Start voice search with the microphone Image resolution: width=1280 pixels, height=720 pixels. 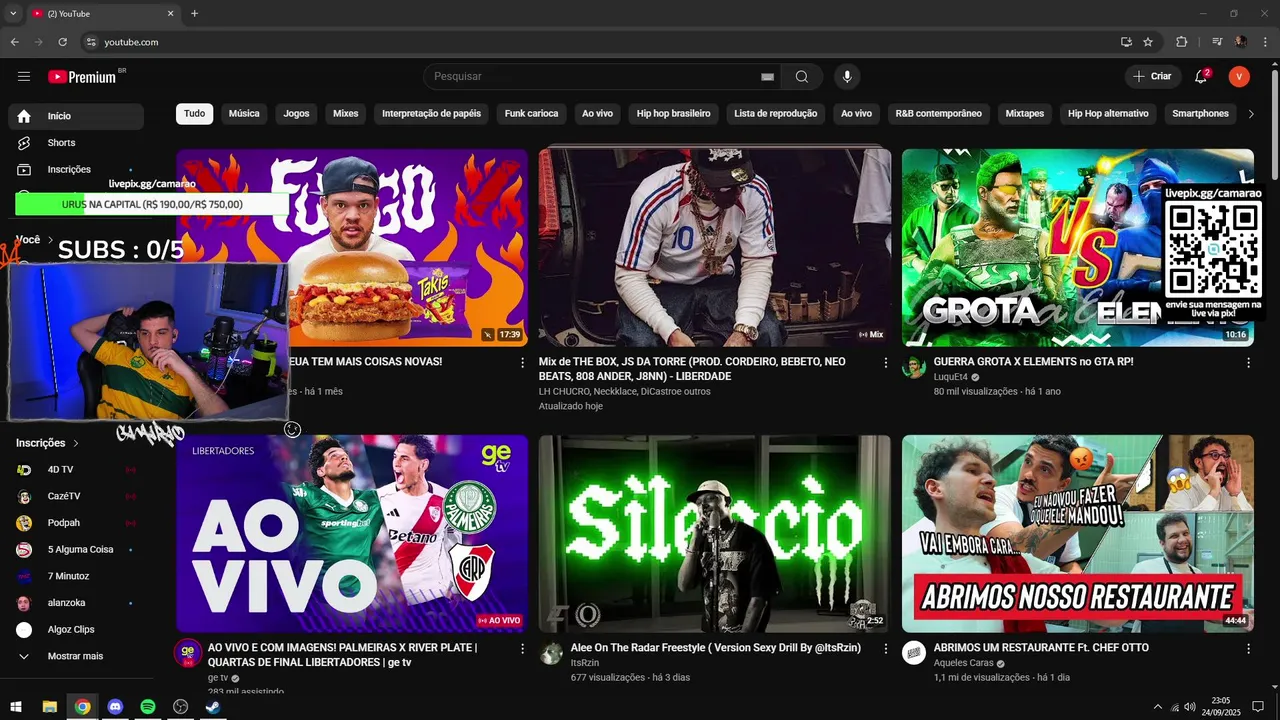point(847,77)
